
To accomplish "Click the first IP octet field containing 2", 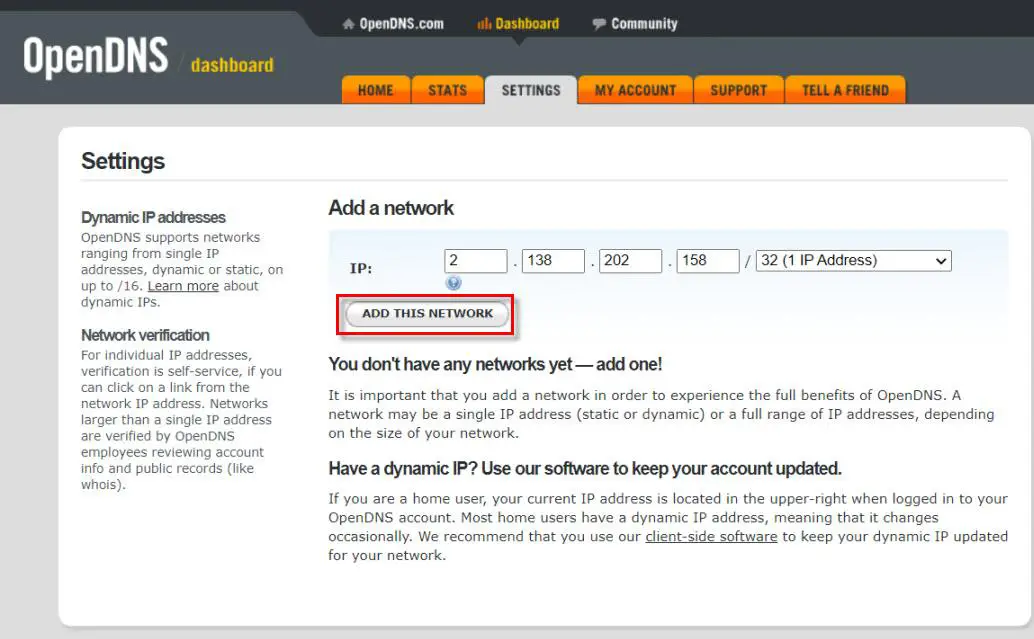I will click(475, 260).
